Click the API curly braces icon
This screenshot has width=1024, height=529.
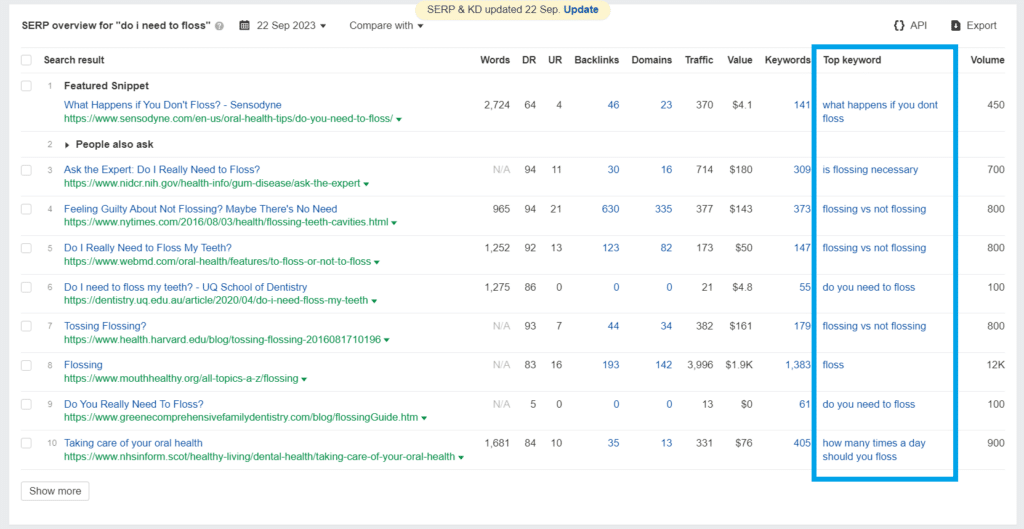click(899, 25)
